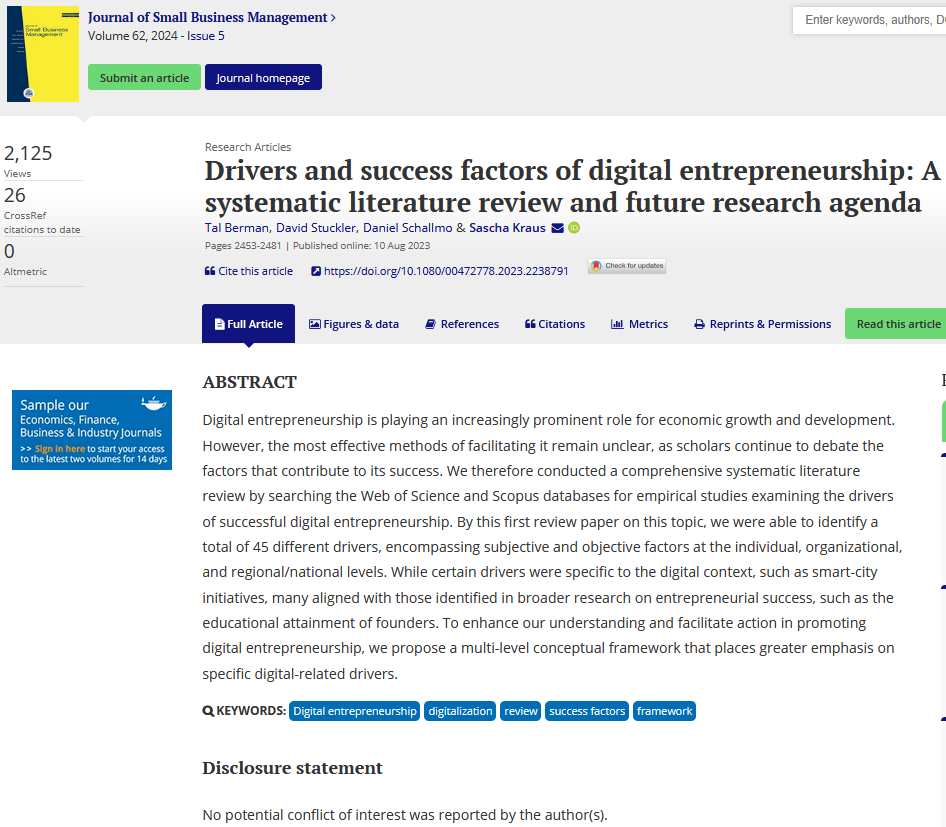Click the external link icon before the DOI
This screenshot has width=946, height=827.
316,271
